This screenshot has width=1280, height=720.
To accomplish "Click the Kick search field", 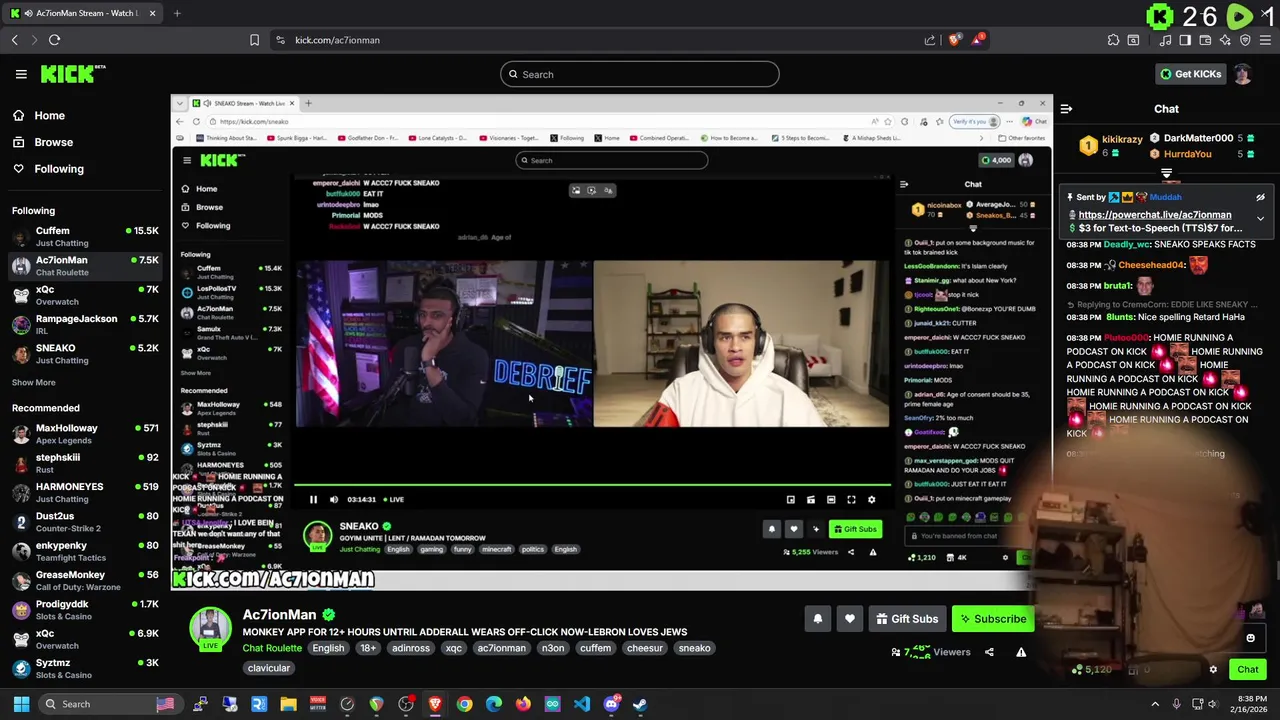I will click(640, 74).
